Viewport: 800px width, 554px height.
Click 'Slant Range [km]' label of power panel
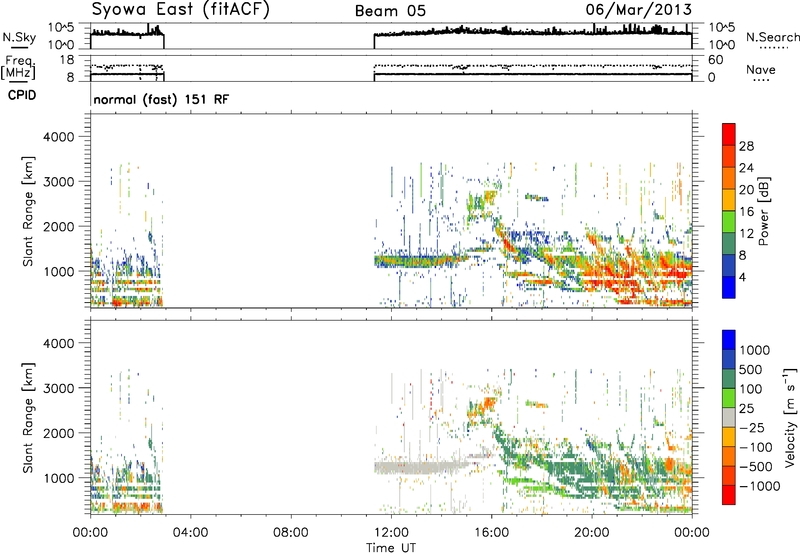click(29, 211)
